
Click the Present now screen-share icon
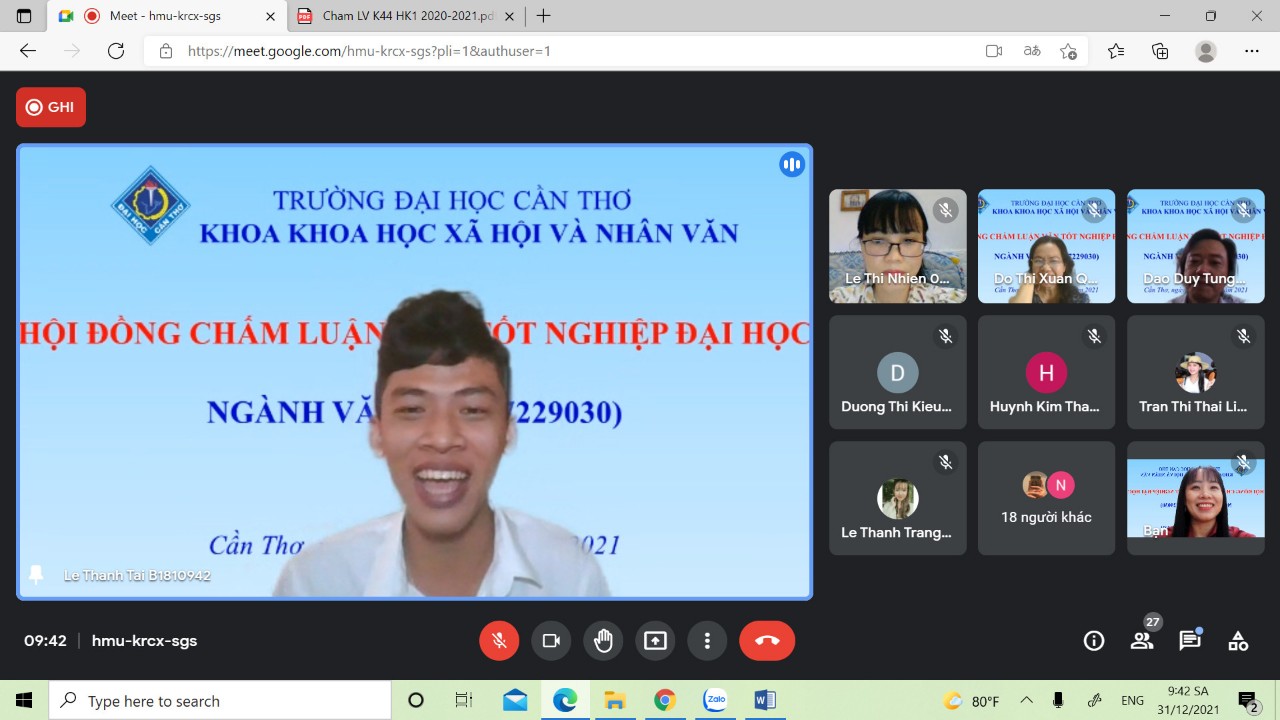pos(655,641)
